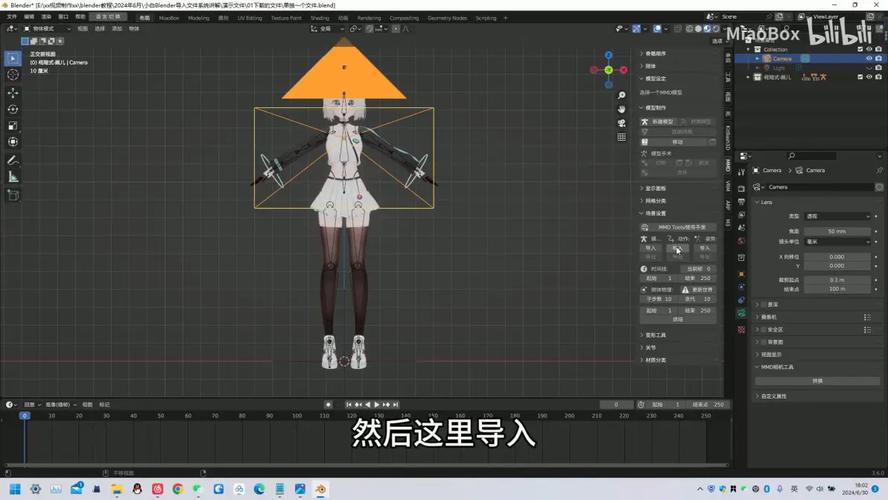Click the MMD Tools manual button

point(678,227)
